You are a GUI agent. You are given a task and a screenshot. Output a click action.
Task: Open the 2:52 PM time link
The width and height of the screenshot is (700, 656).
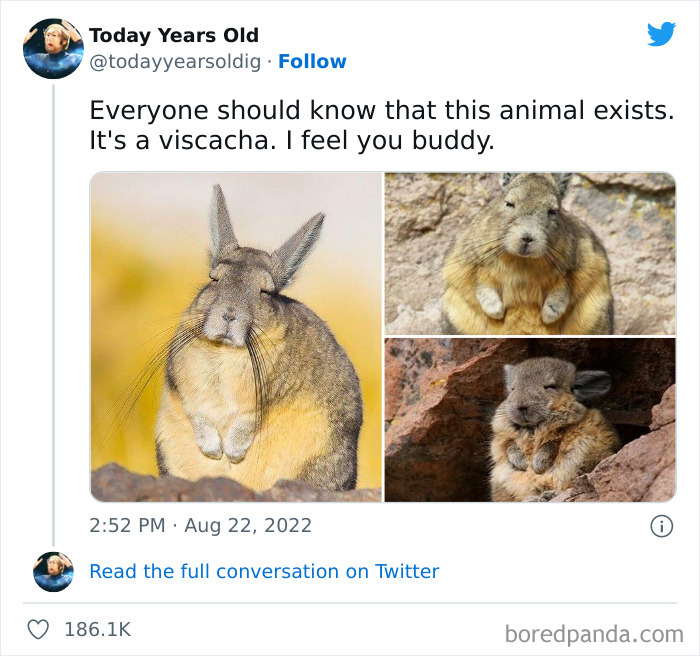127,525
